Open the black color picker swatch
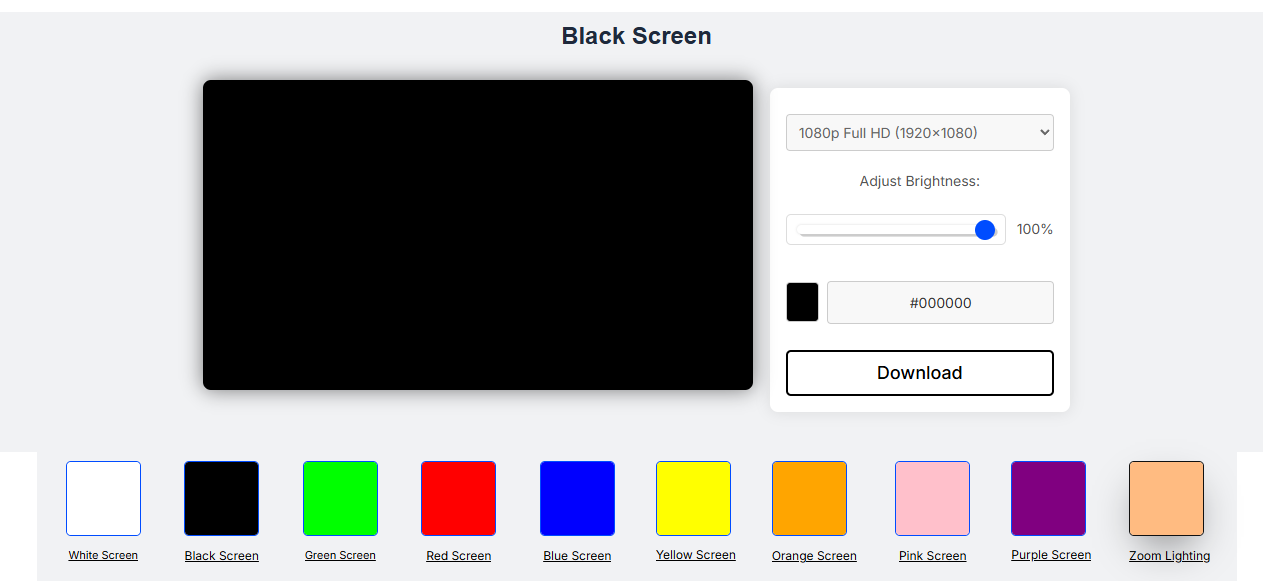 point(802,301)
